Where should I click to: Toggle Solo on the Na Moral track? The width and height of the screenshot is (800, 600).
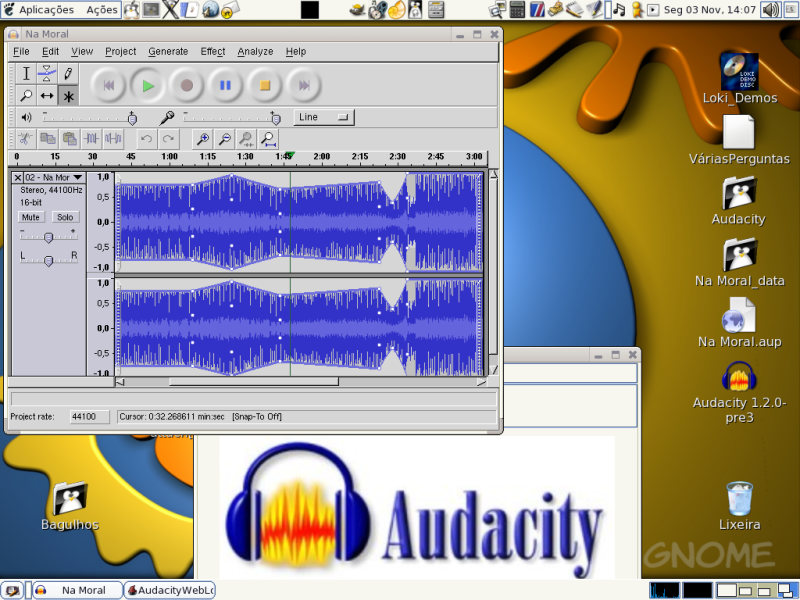pyautogui.click(x=65, y=217)
